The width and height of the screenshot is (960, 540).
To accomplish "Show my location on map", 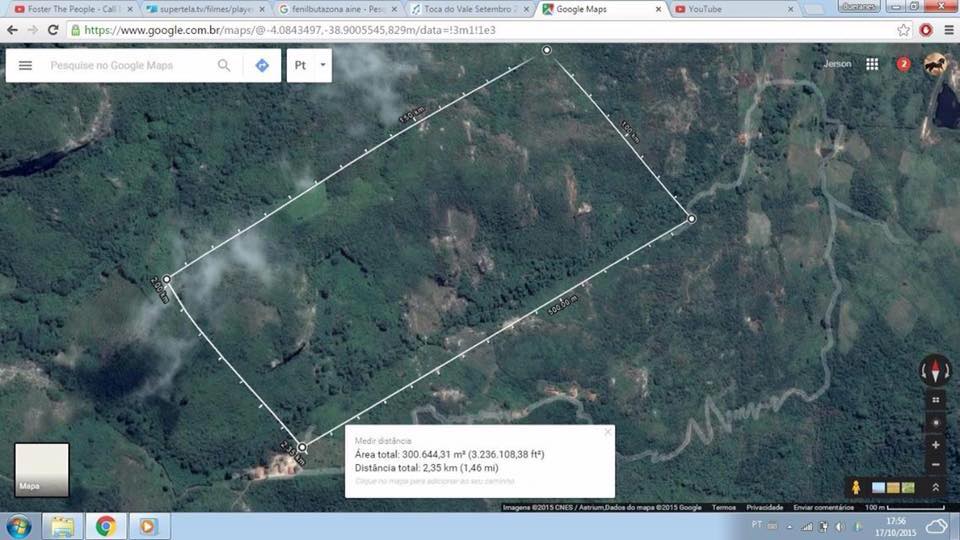I will (x=935, y=422).
